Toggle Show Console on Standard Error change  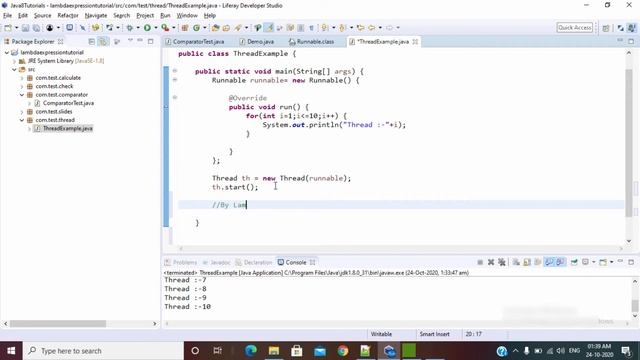pyautogui.click(x=560, y=262)
